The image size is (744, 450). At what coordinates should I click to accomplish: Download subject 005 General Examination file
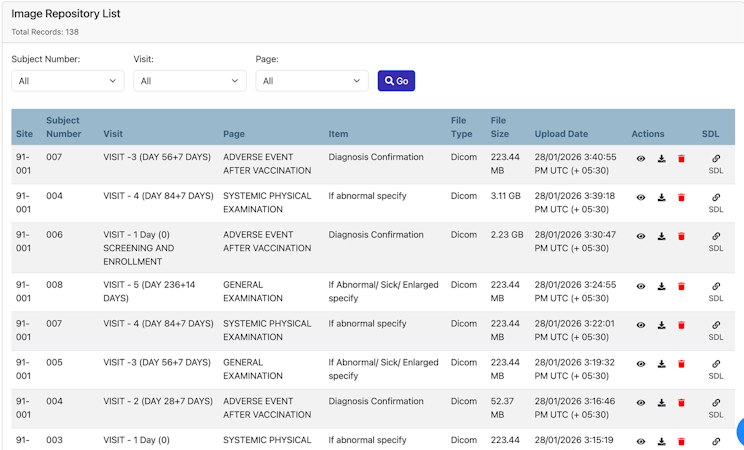(661, 364)
